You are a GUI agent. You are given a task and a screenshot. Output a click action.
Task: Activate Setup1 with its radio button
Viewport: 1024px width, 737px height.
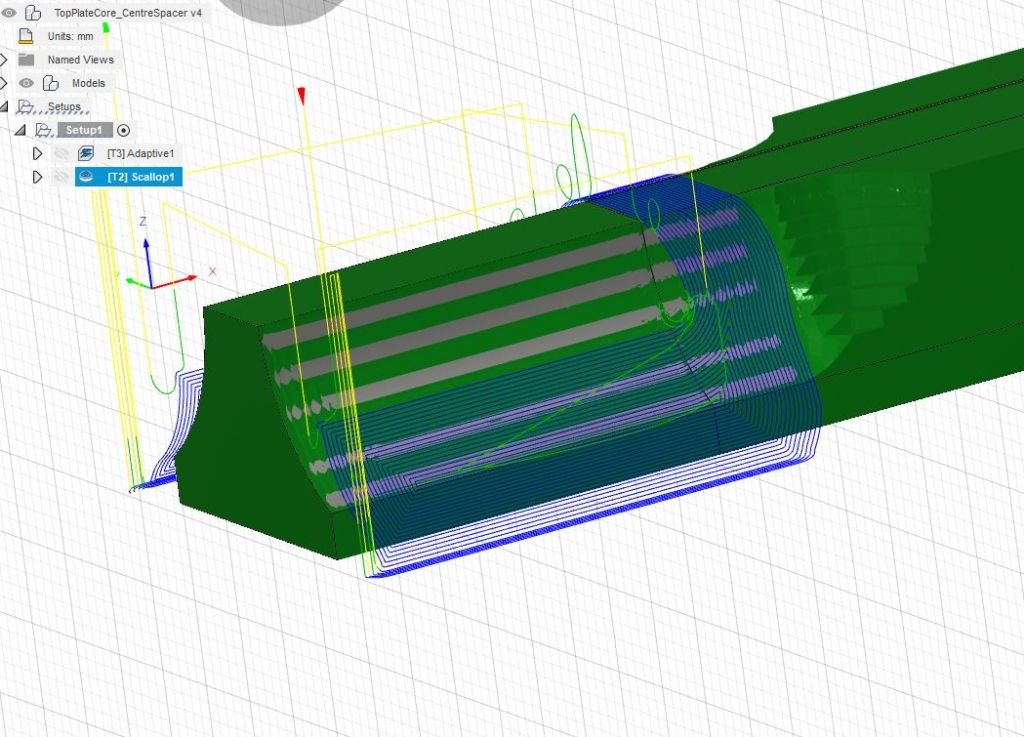[123, 130]
